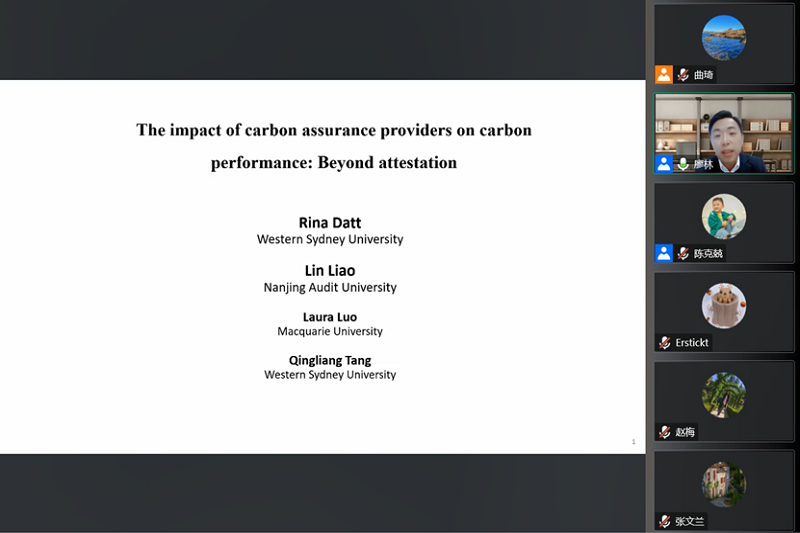Click the orange host icon beside 曲琦
Image resolution: width=800 pixels, height=533 pixels.
click(664, 74)
